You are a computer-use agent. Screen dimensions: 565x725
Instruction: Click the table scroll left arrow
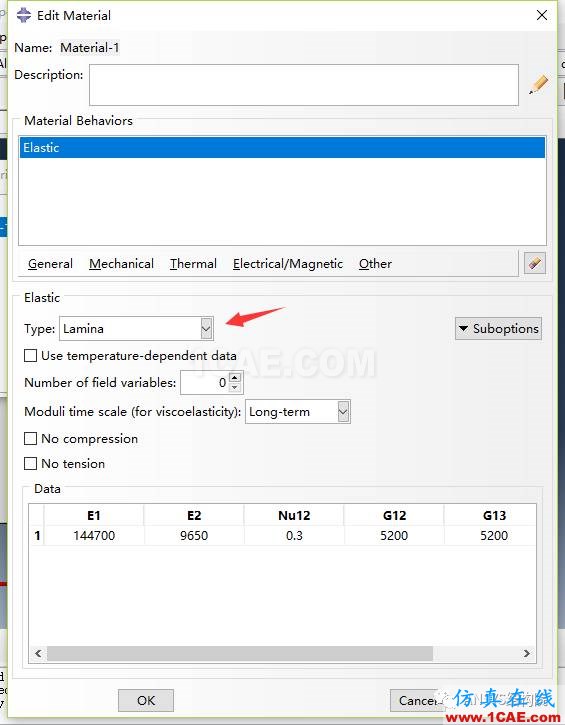[x=38, y=653]
